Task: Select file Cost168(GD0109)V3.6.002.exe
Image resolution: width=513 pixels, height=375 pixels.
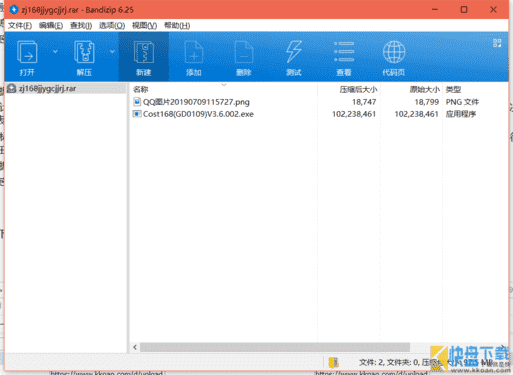Action: (198, 114)
